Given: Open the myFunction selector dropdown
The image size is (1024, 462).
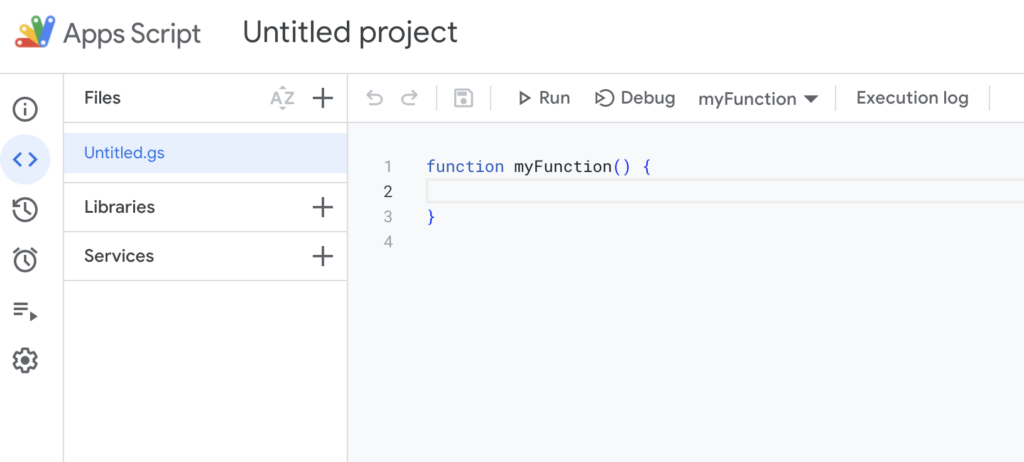Looking at the screenshot, I should point(758,99).
